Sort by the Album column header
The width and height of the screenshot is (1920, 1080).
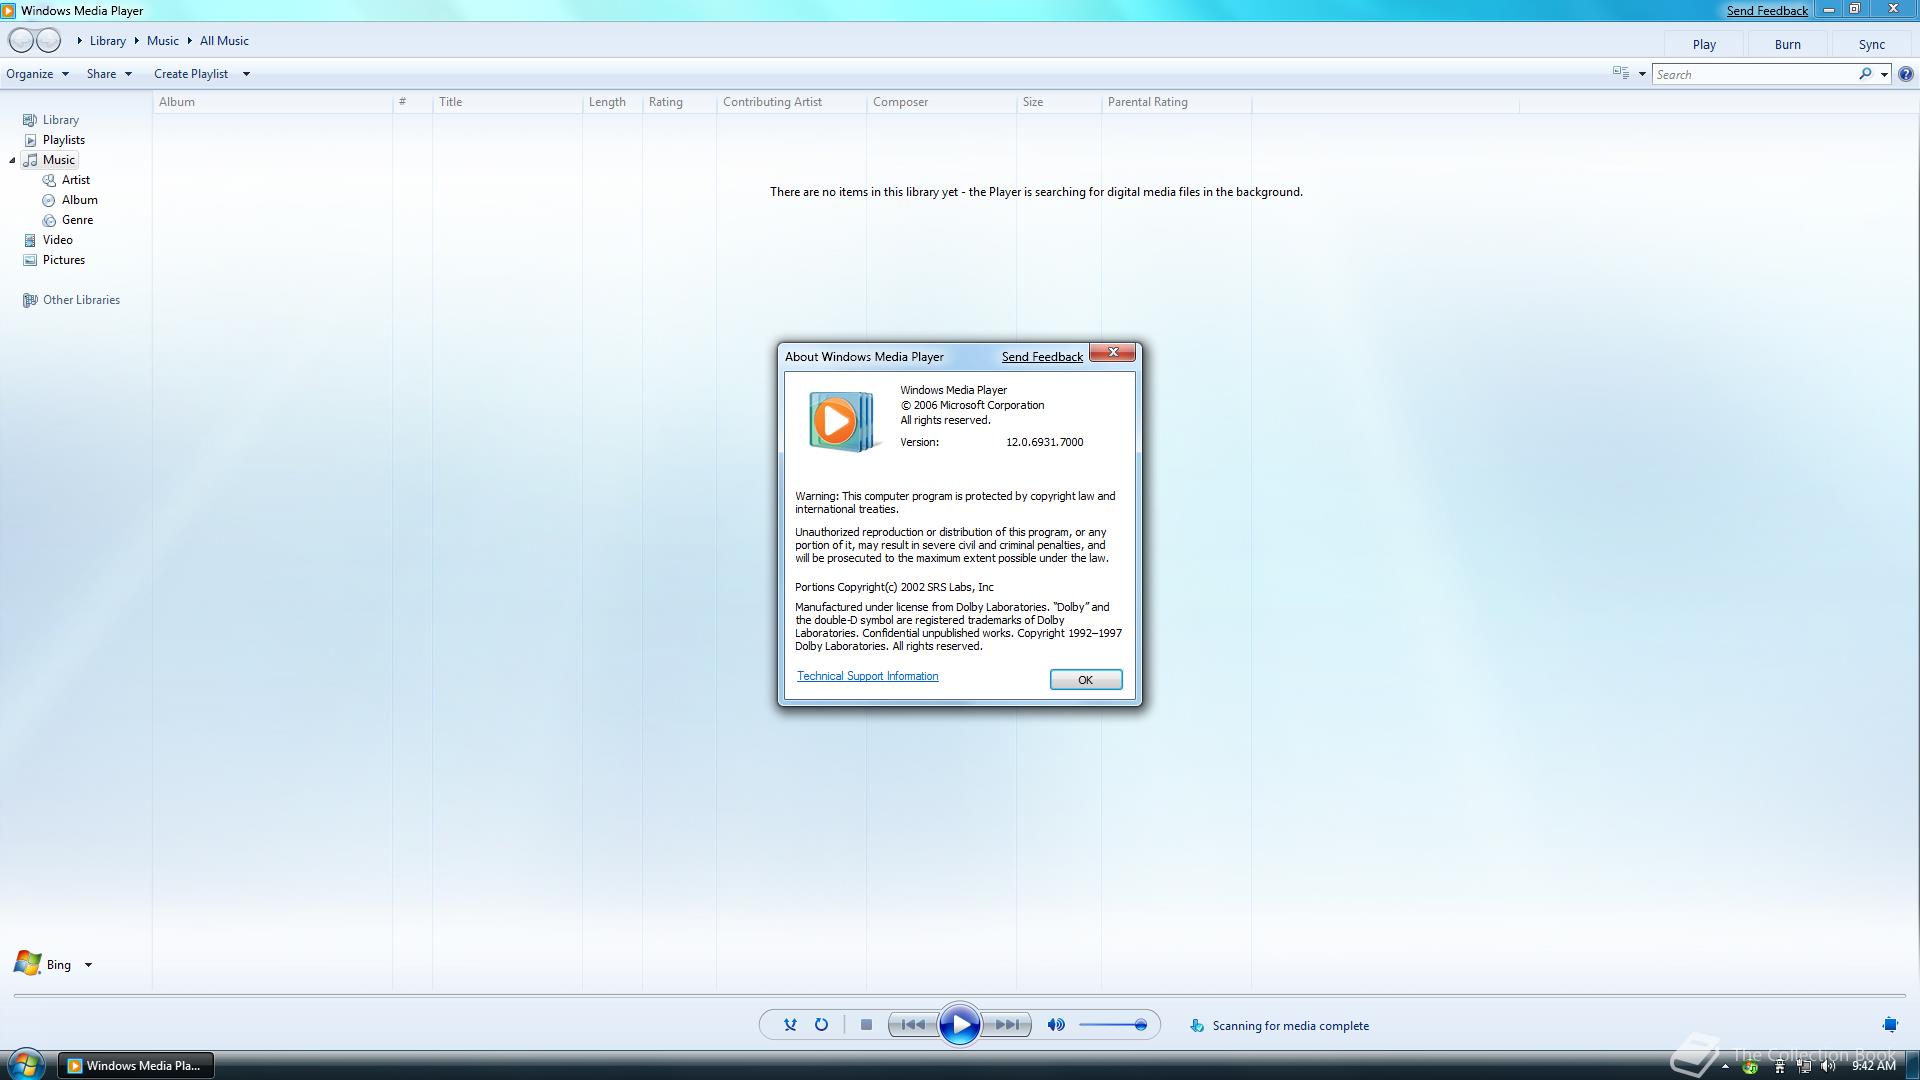click(272, 102)
